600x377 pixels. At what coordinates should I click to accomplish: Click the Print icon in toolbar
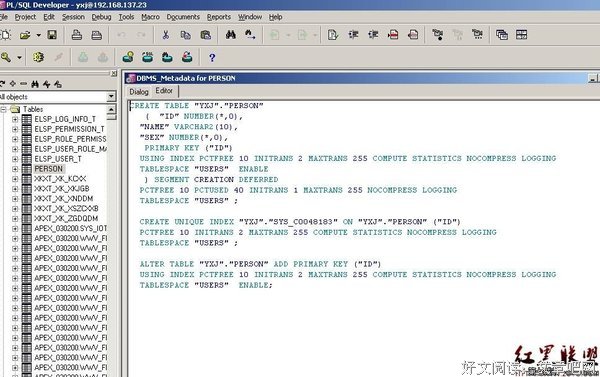[77, 35]
